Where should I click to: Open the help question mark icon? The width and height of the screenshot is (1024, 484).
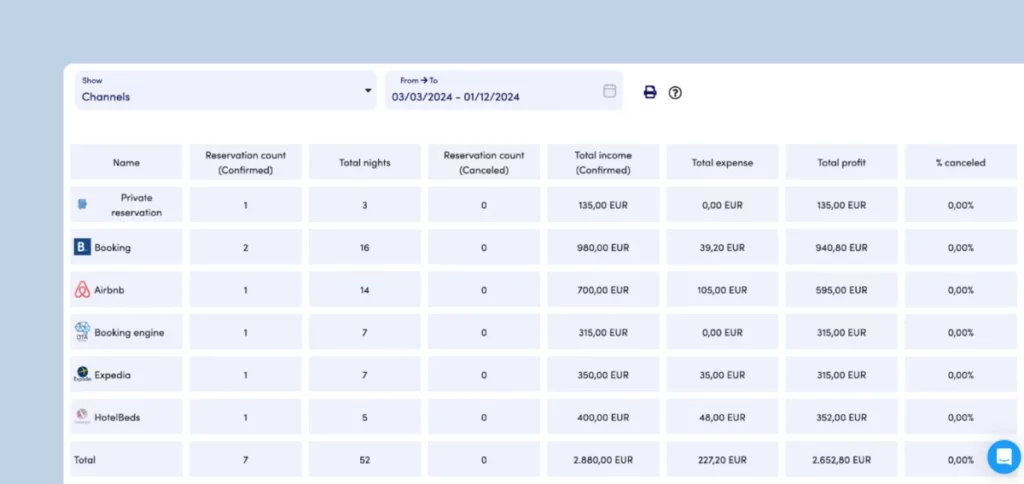(675, 92)
